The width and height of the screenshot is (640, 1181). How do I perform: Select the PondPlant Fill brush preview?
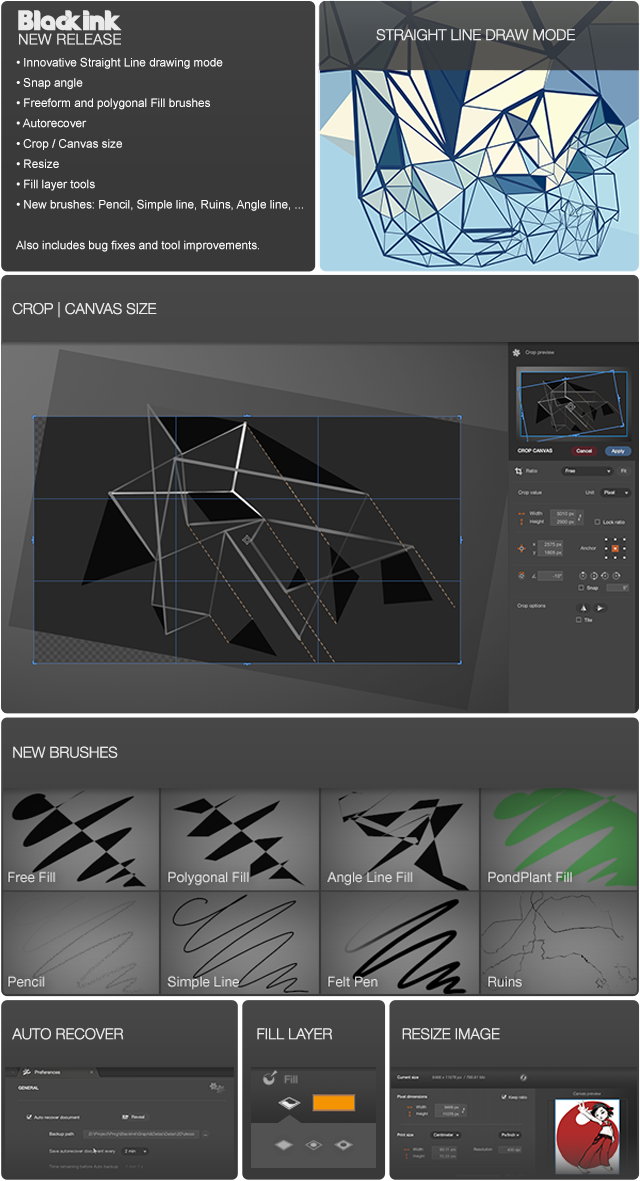[x=559, y=839]
